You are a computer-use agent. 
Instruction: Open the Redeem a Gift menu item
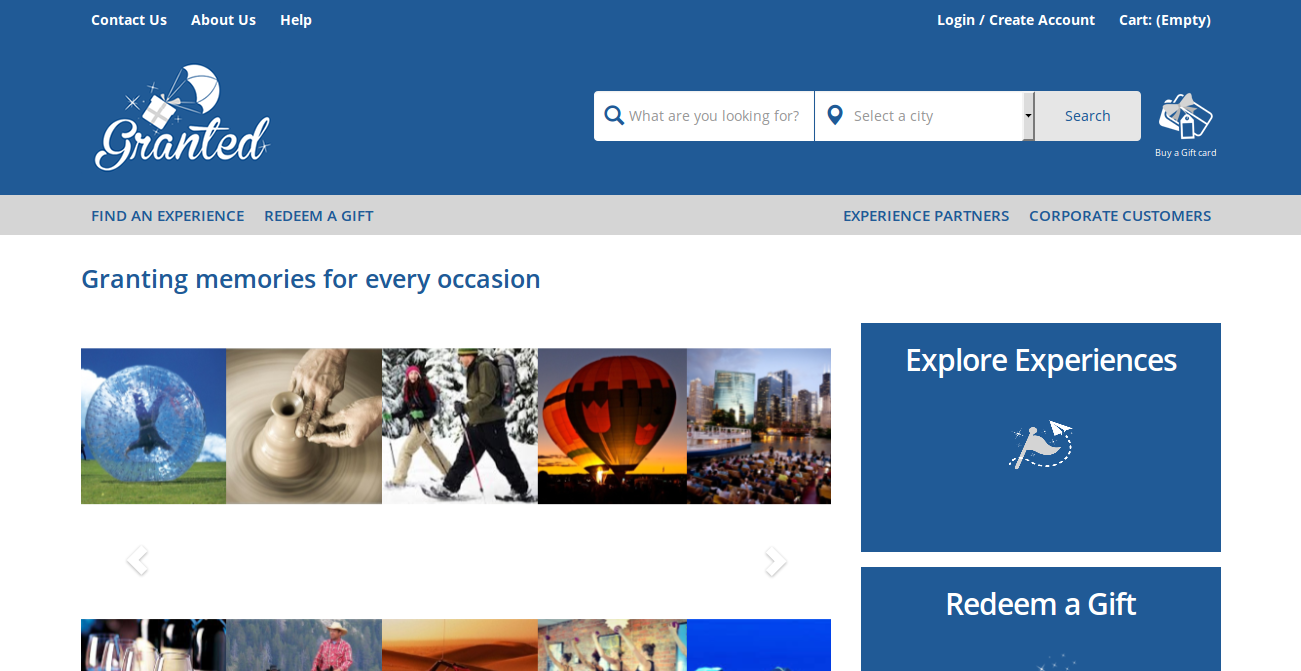[319, 216]
